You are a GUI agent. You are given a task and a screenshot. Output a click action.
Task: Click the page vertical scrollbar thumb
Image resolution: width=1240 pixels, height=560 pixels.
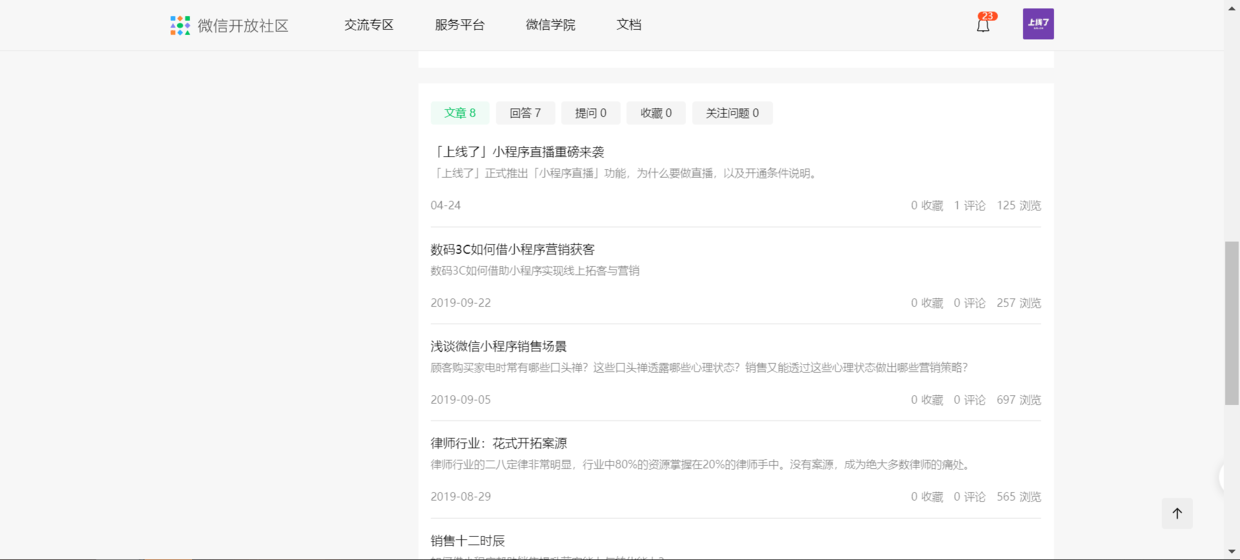[1231, 322]
